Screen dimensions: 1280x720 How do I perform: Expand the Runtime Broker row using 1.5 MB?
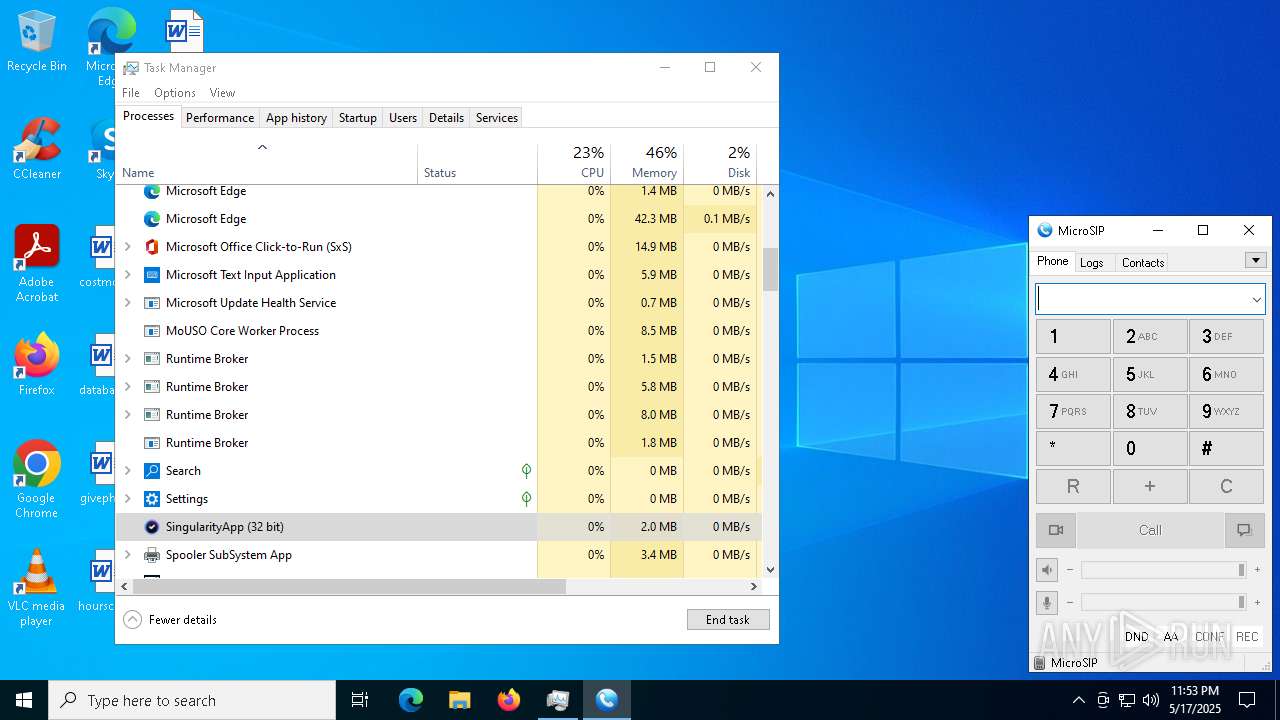click(127, 359)
